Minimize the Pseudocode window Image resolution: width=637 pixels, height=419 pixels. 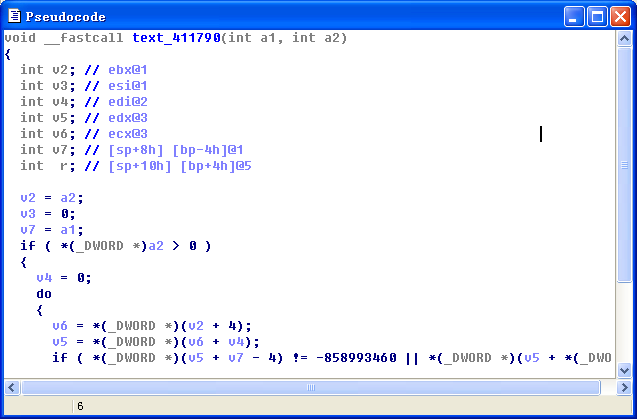pos(574,17)
